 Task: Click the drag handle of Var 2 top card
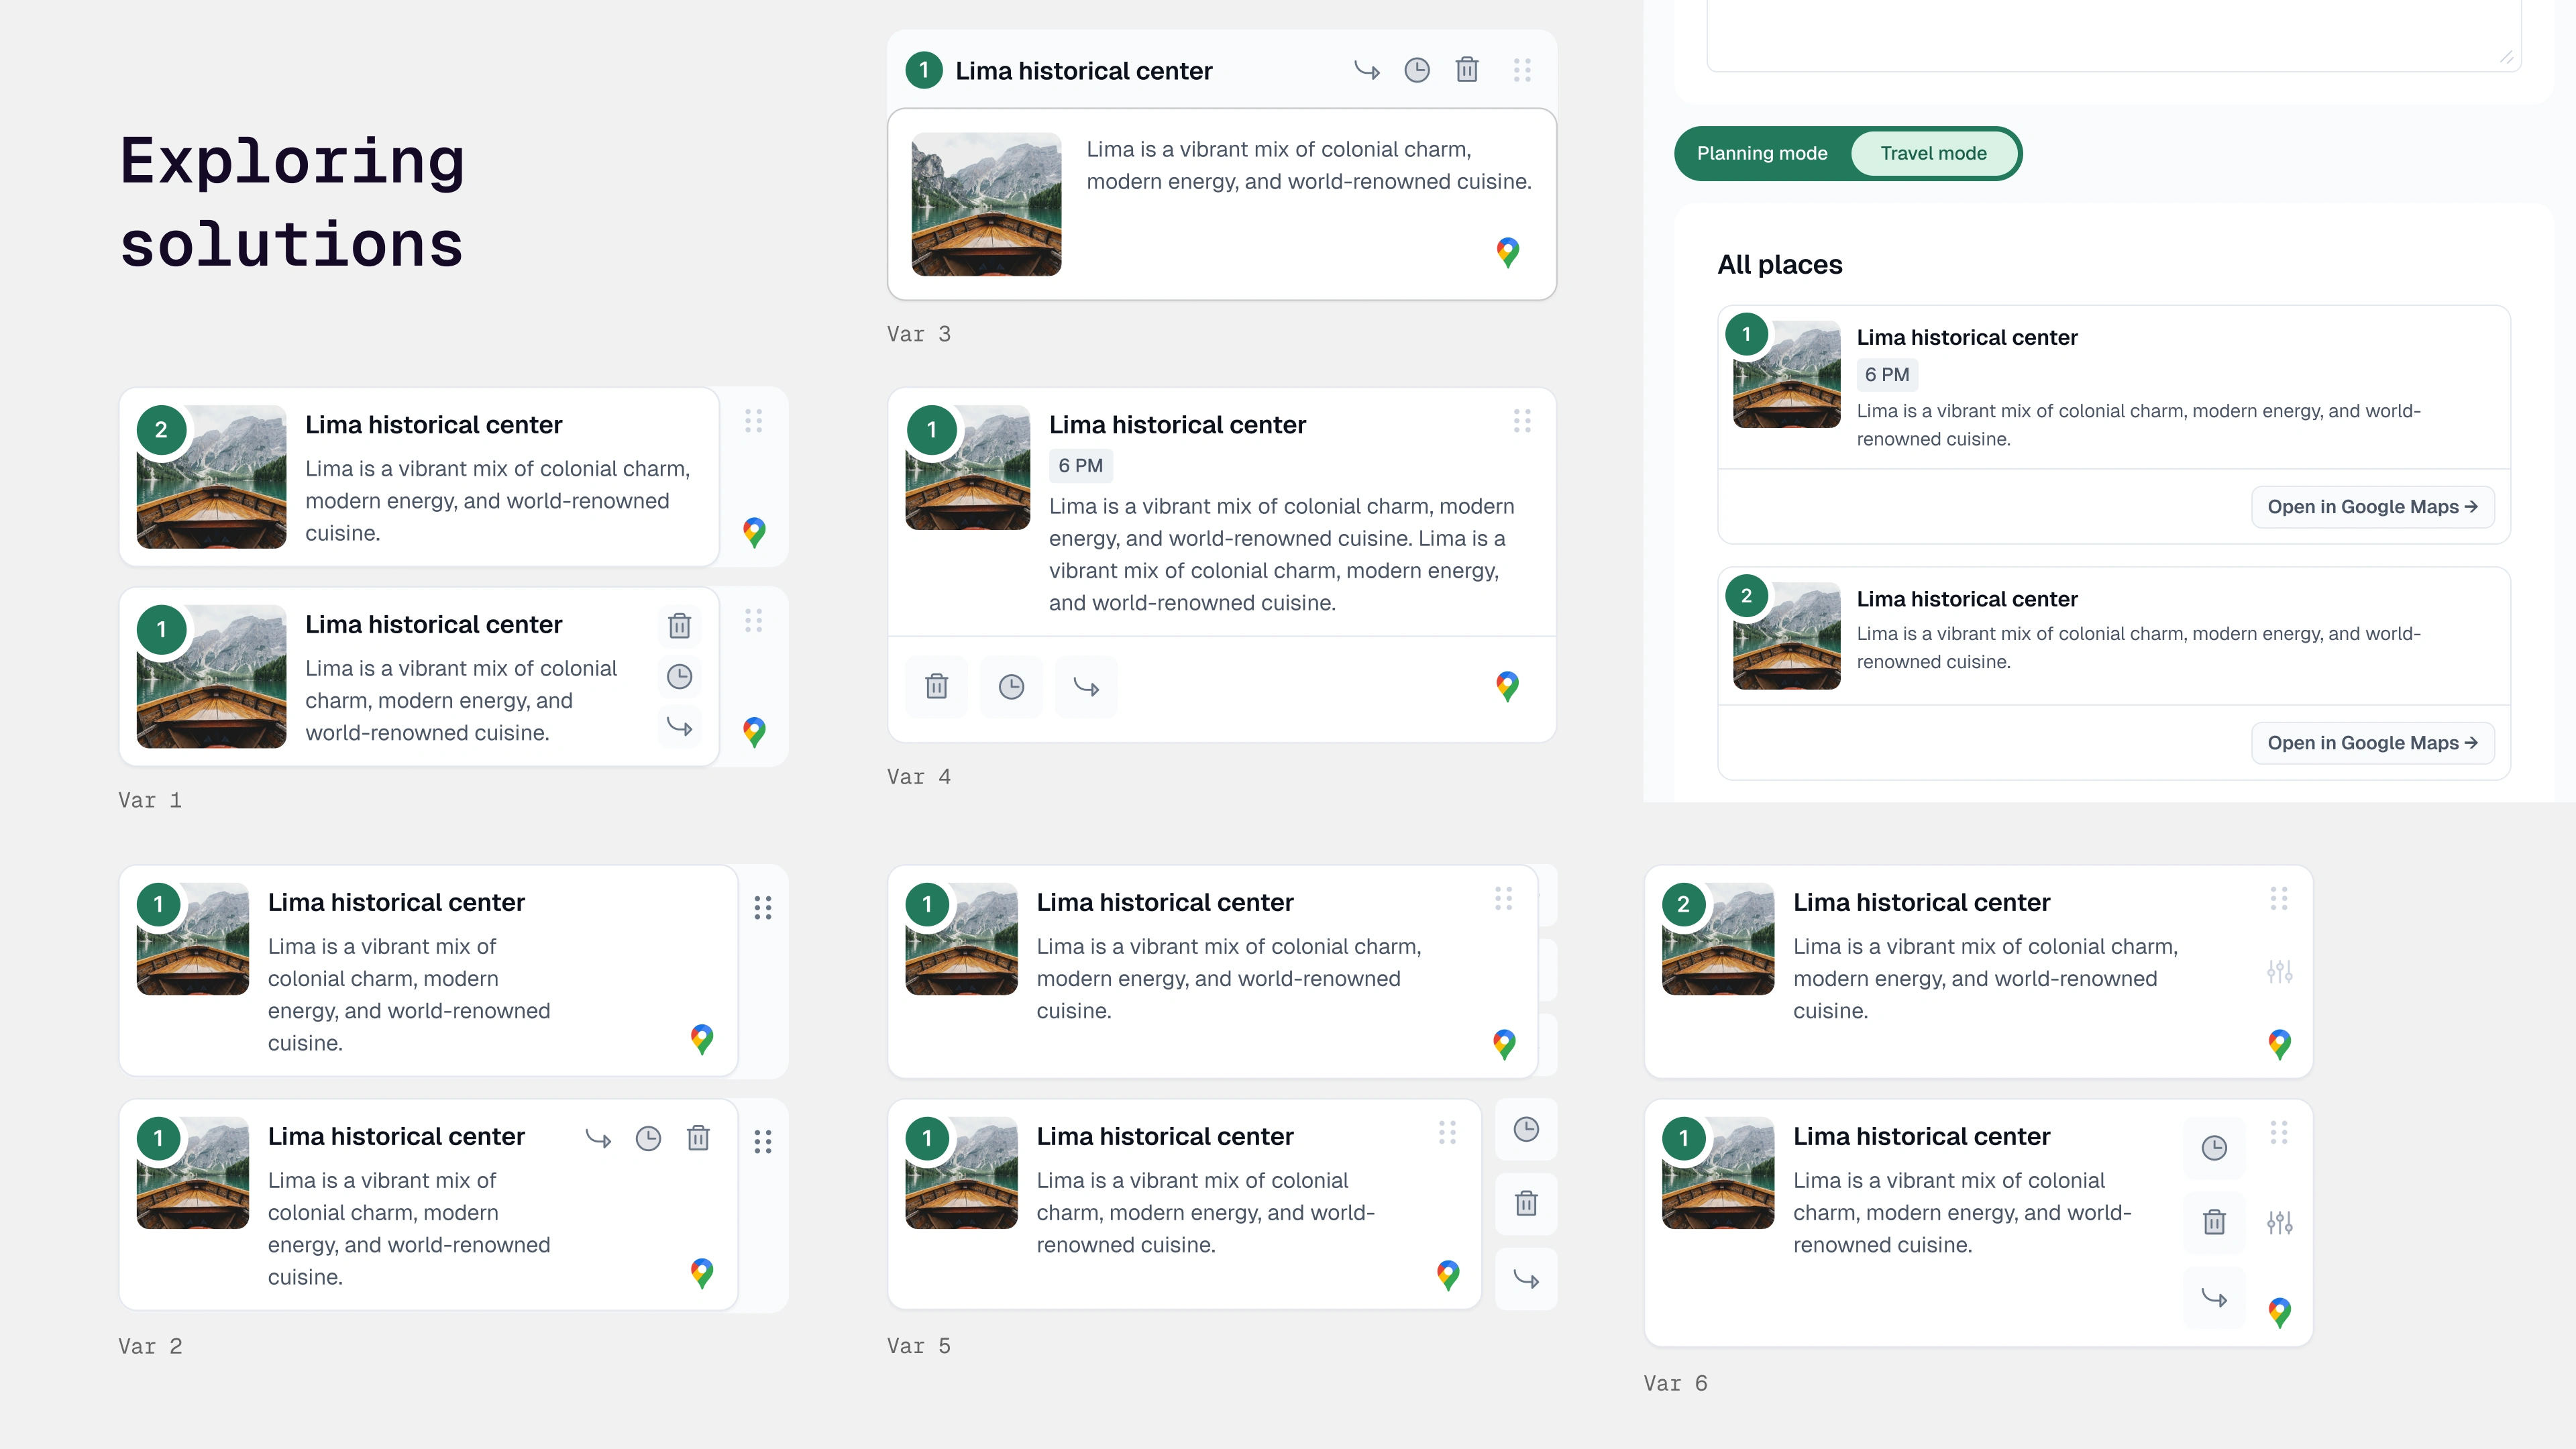[763, 907]
